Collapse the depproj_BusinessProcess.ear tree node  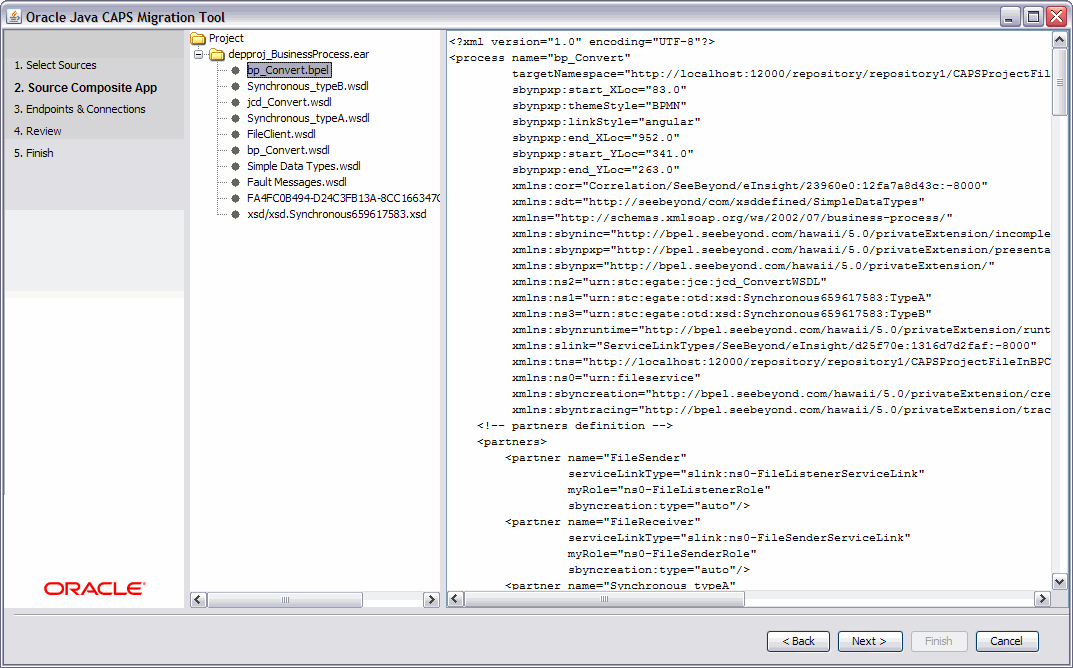tap(198, 54)
